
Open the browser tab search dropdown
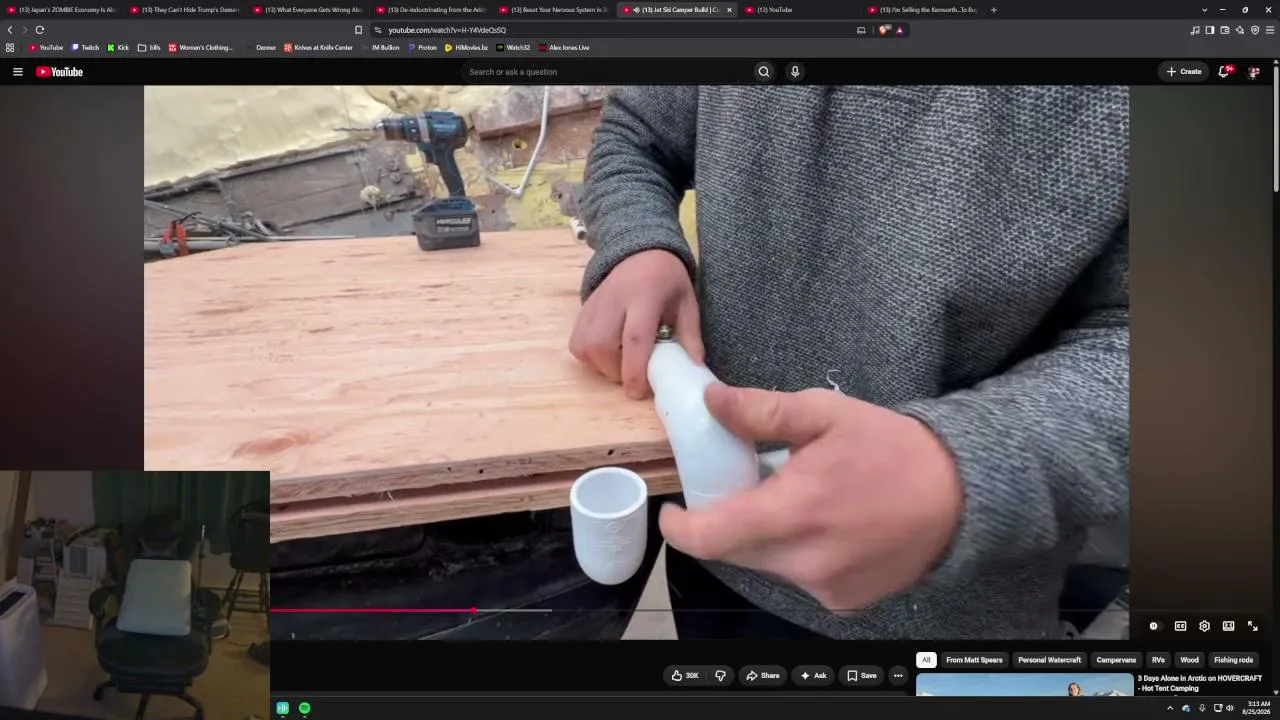click(1204, 10)
